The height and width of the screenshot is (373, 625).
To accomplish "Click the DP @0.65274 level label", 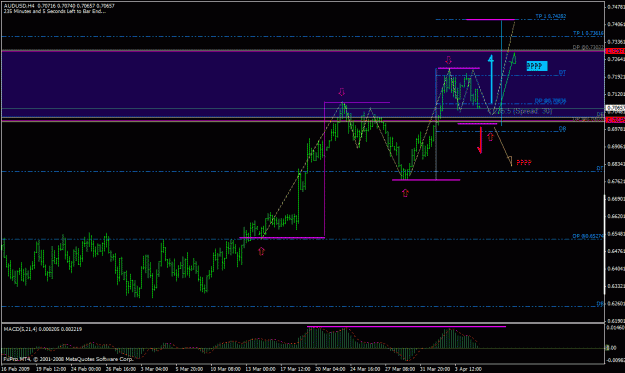I will pos(588,236).
